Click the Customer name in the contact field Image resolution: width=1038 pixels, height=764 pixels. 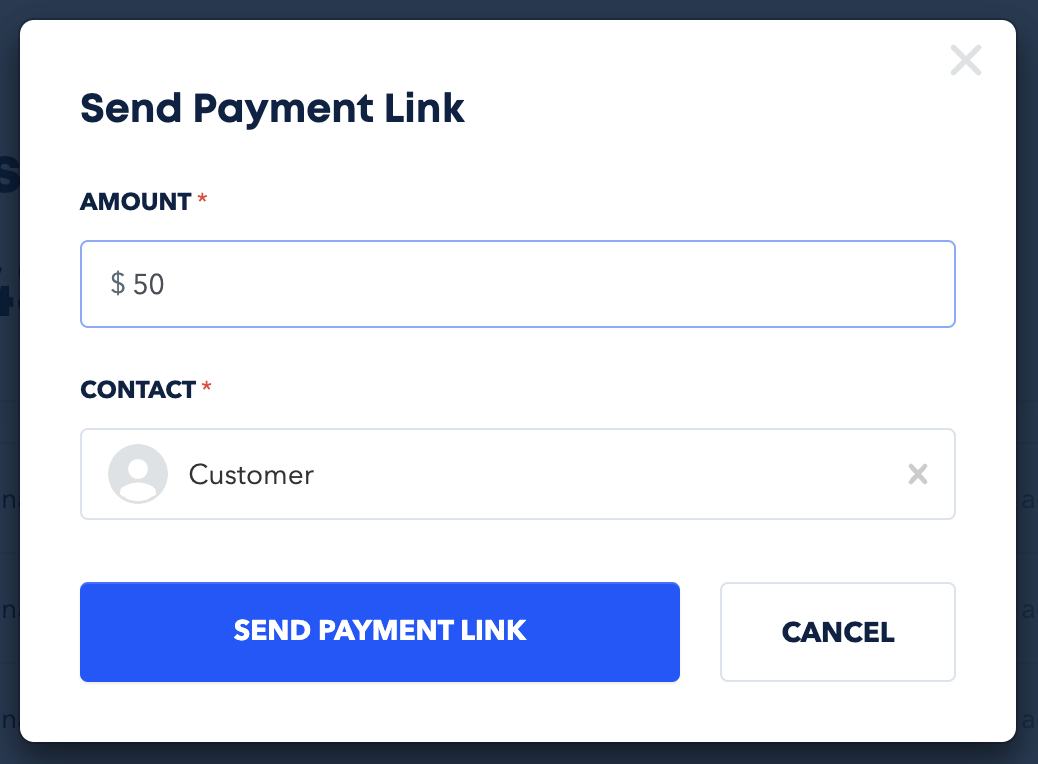tap(251, 474)
